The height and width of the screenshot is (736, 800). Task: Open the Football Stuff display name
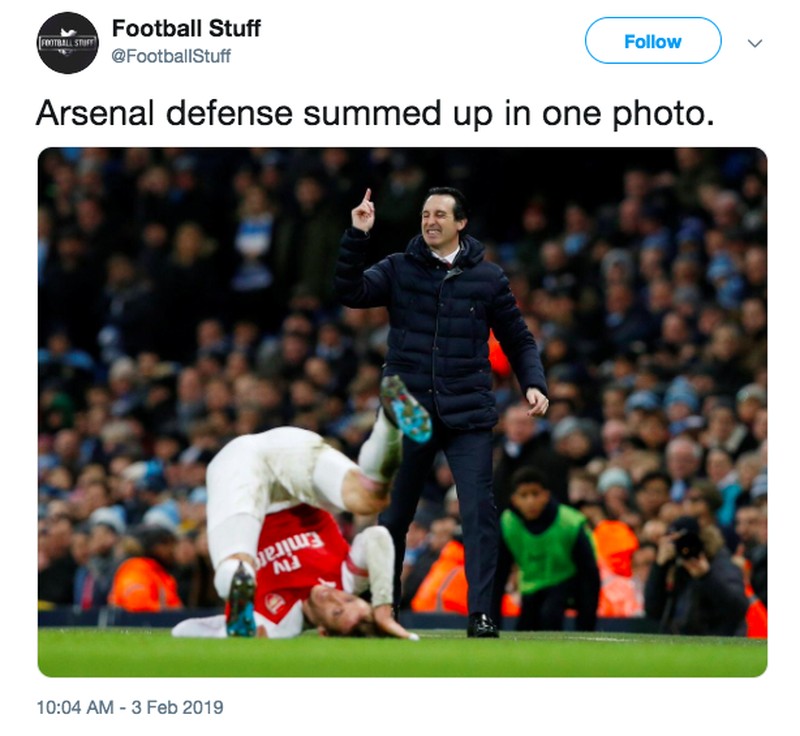tap(186, 28)
